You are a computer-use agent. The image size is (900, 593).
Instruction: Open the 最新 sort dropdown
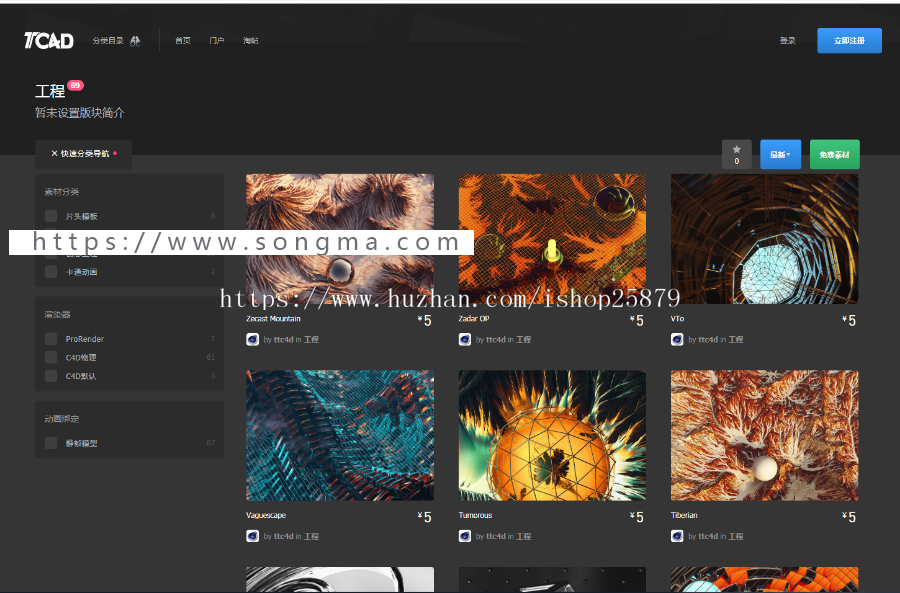pos(780,154)
